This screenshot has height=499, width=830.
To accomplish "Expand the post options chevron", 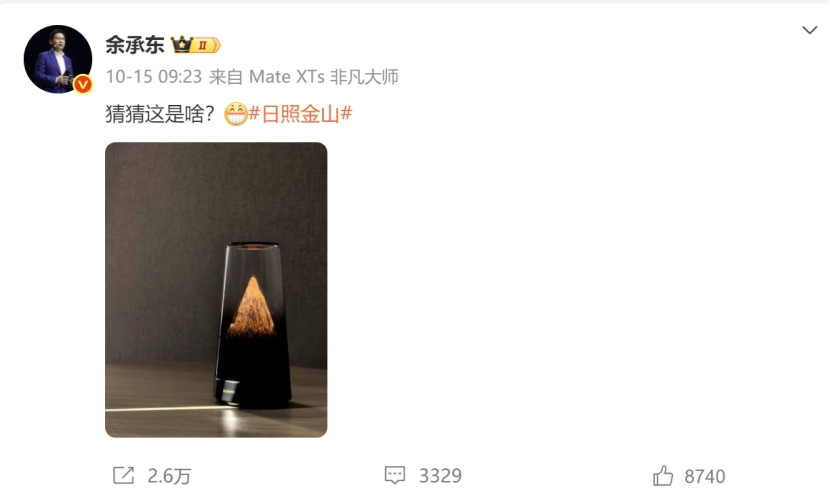I will pyautogui.click(x=809, y=30).
